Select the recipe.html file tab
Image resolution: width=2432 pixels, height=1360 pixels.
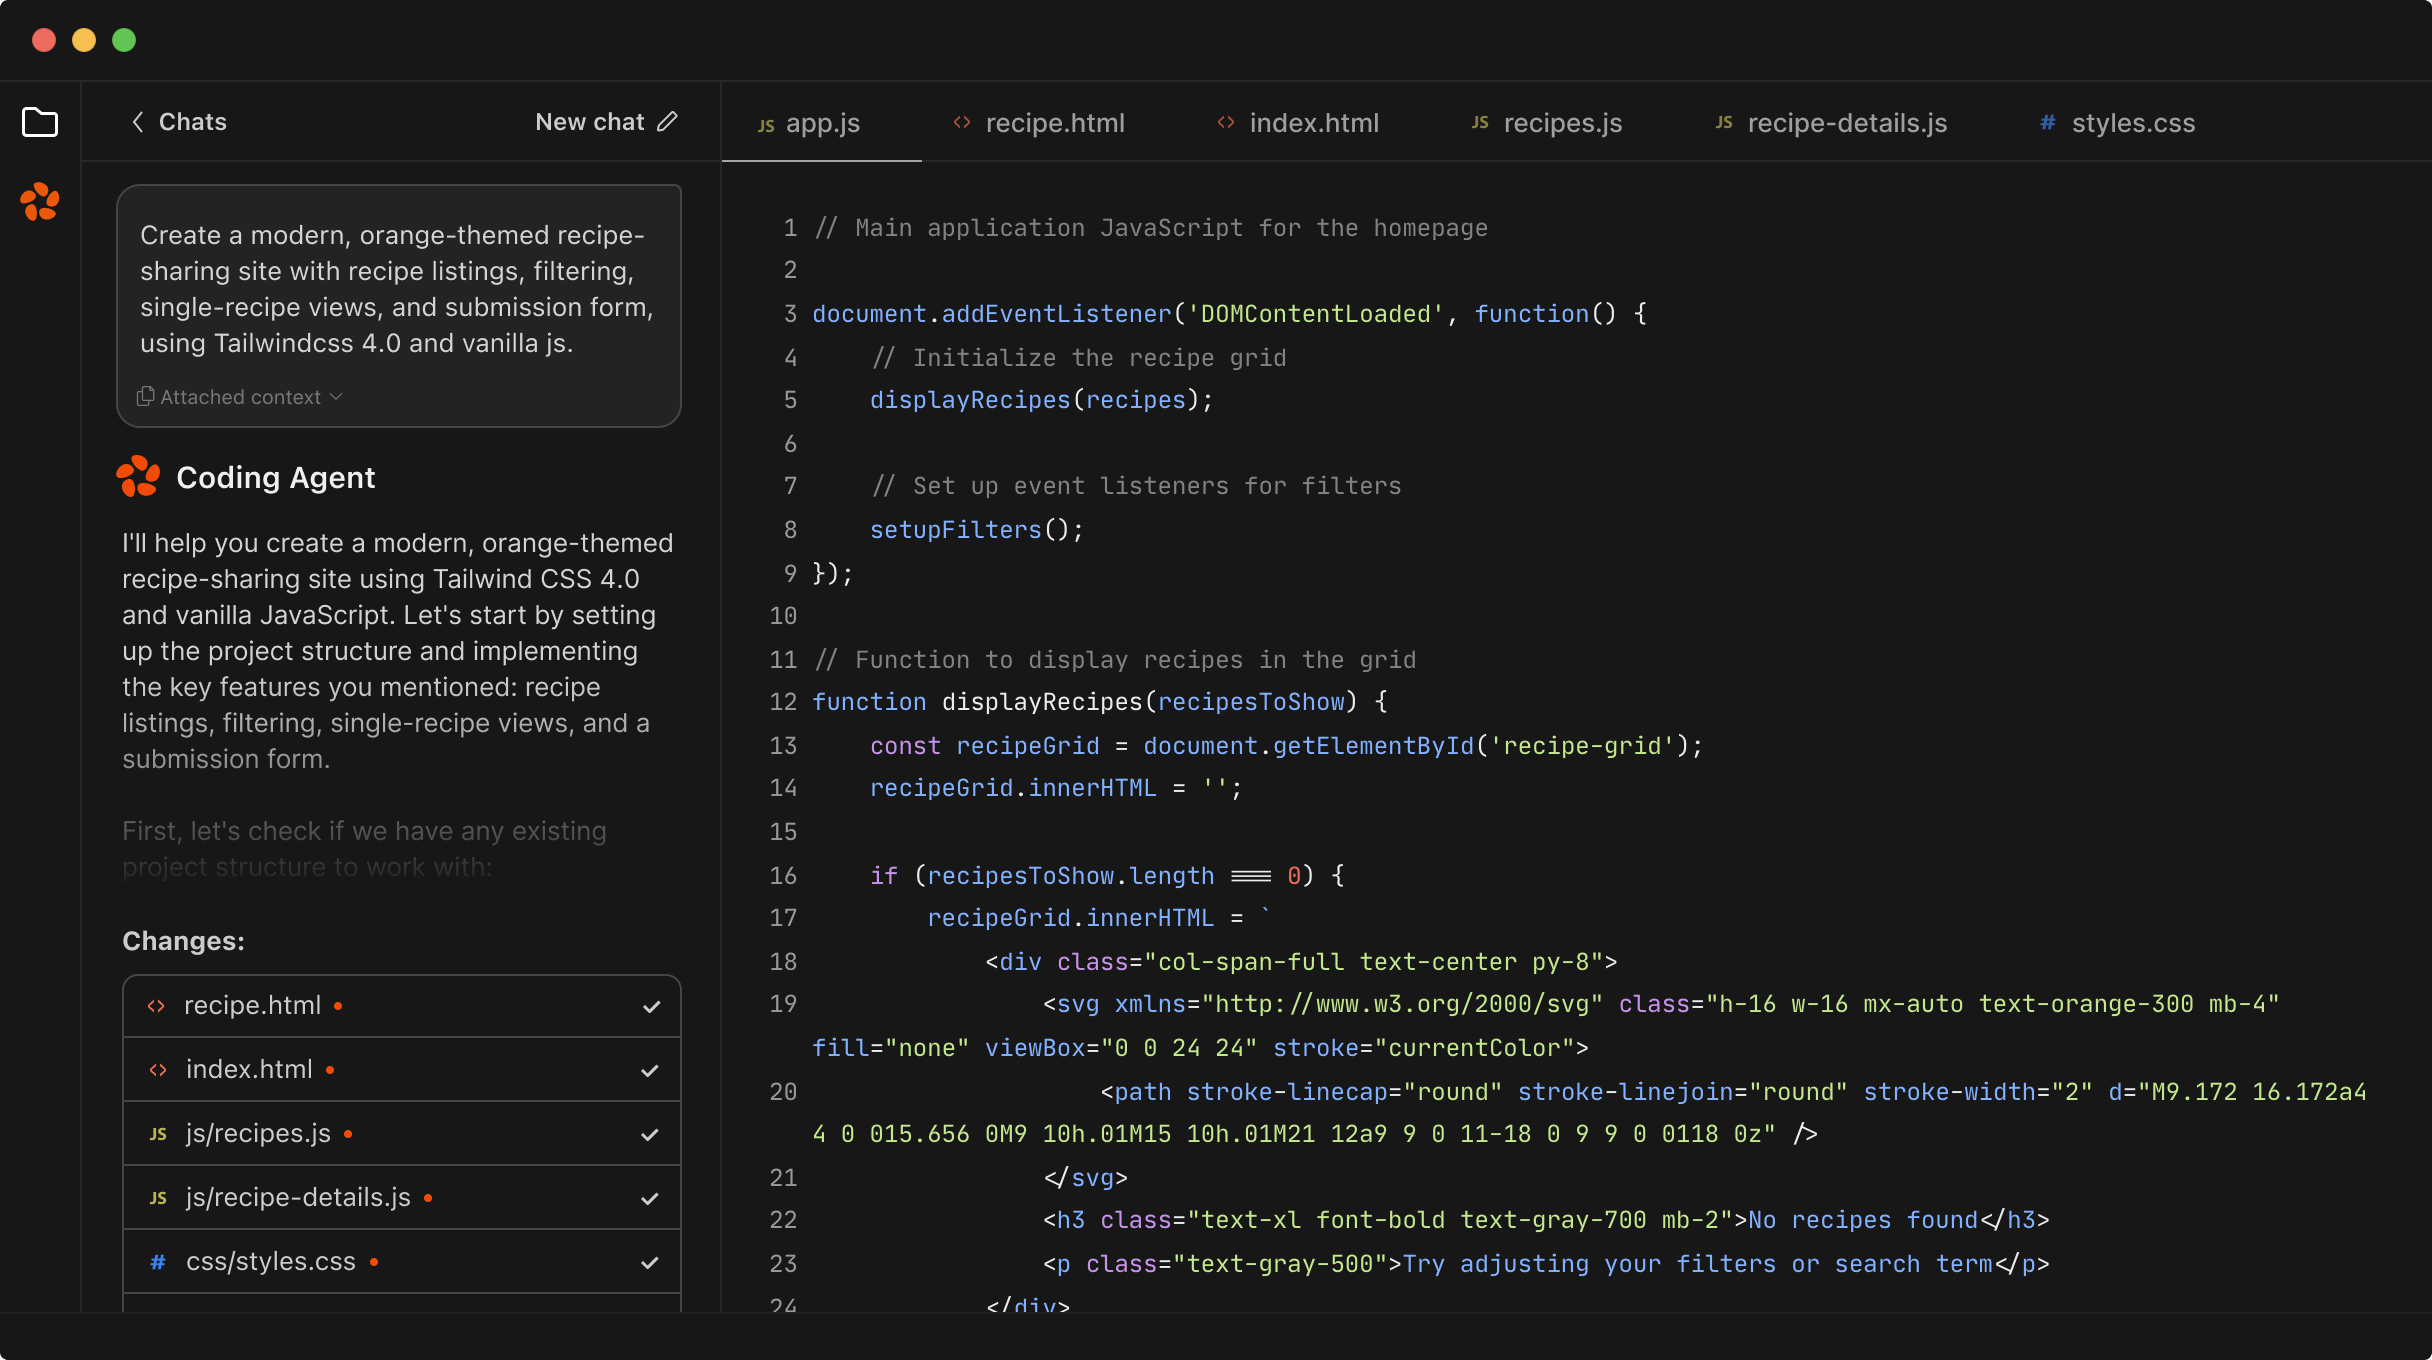pyautogui.click(x=1054, y=120)
